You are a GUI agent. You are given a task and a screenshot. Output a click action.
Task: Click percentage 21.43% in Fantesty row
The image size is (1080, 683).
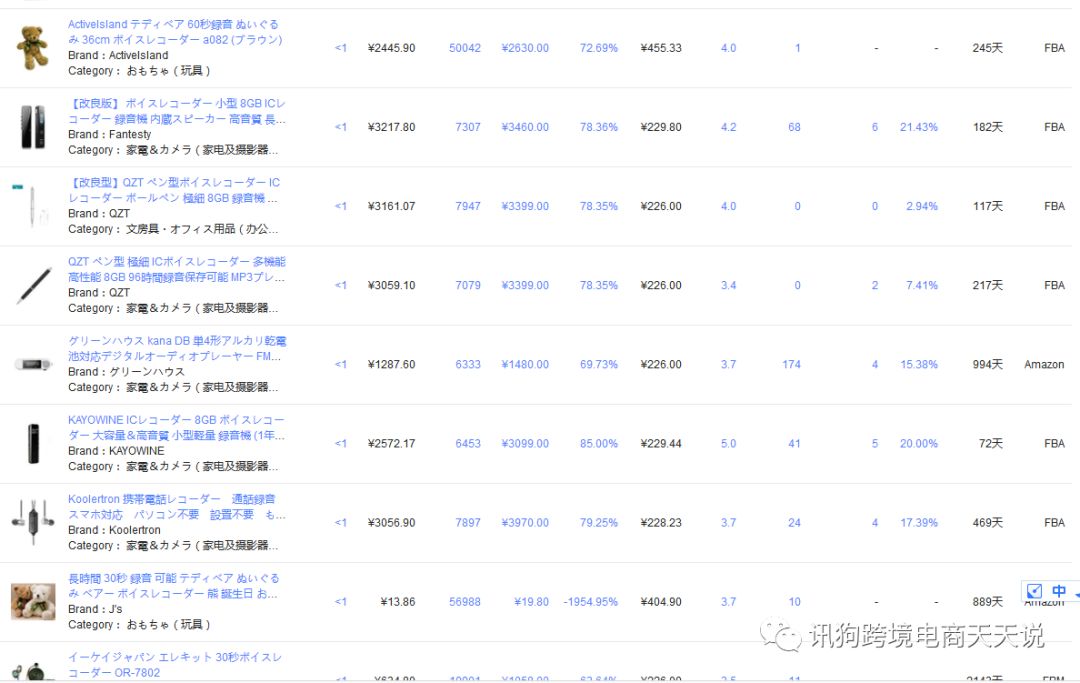[918, 127]
